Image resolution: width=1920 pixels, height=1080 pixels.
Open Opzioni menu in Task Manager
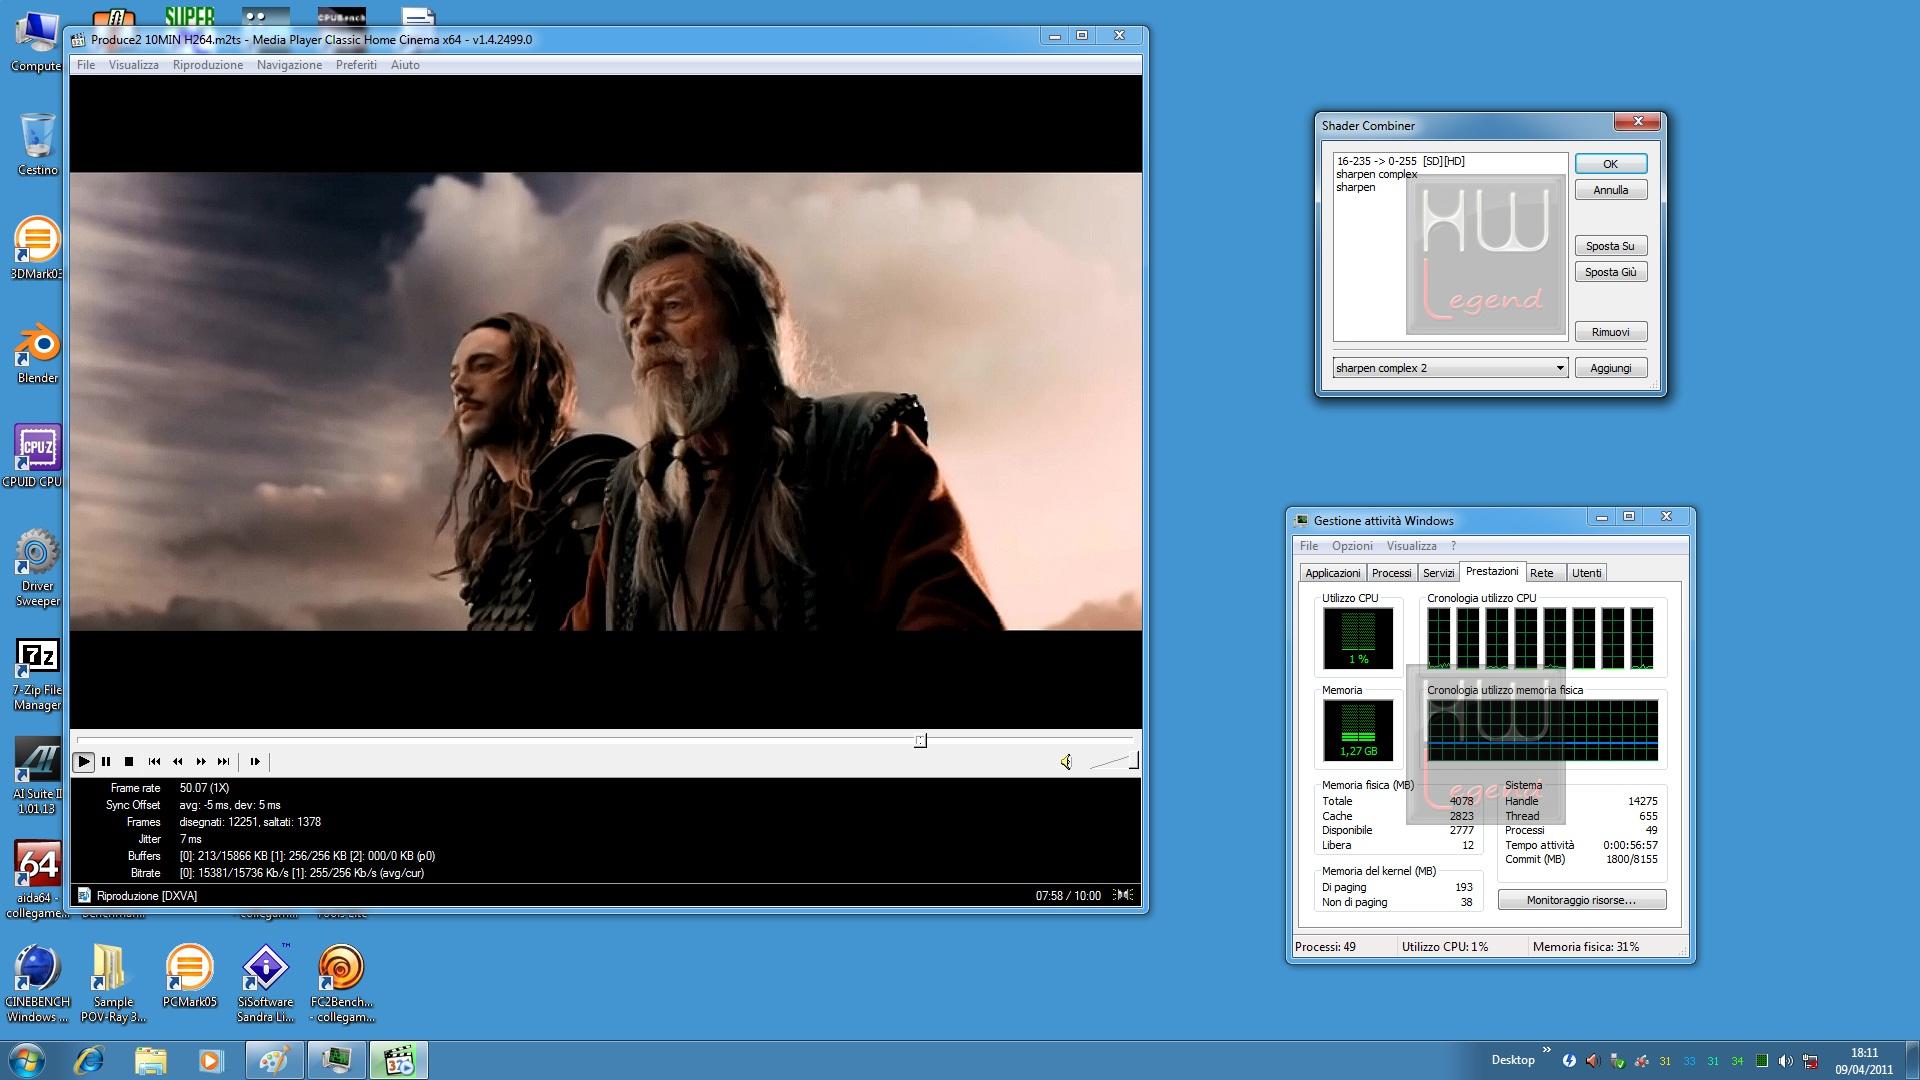(1352, 546)
